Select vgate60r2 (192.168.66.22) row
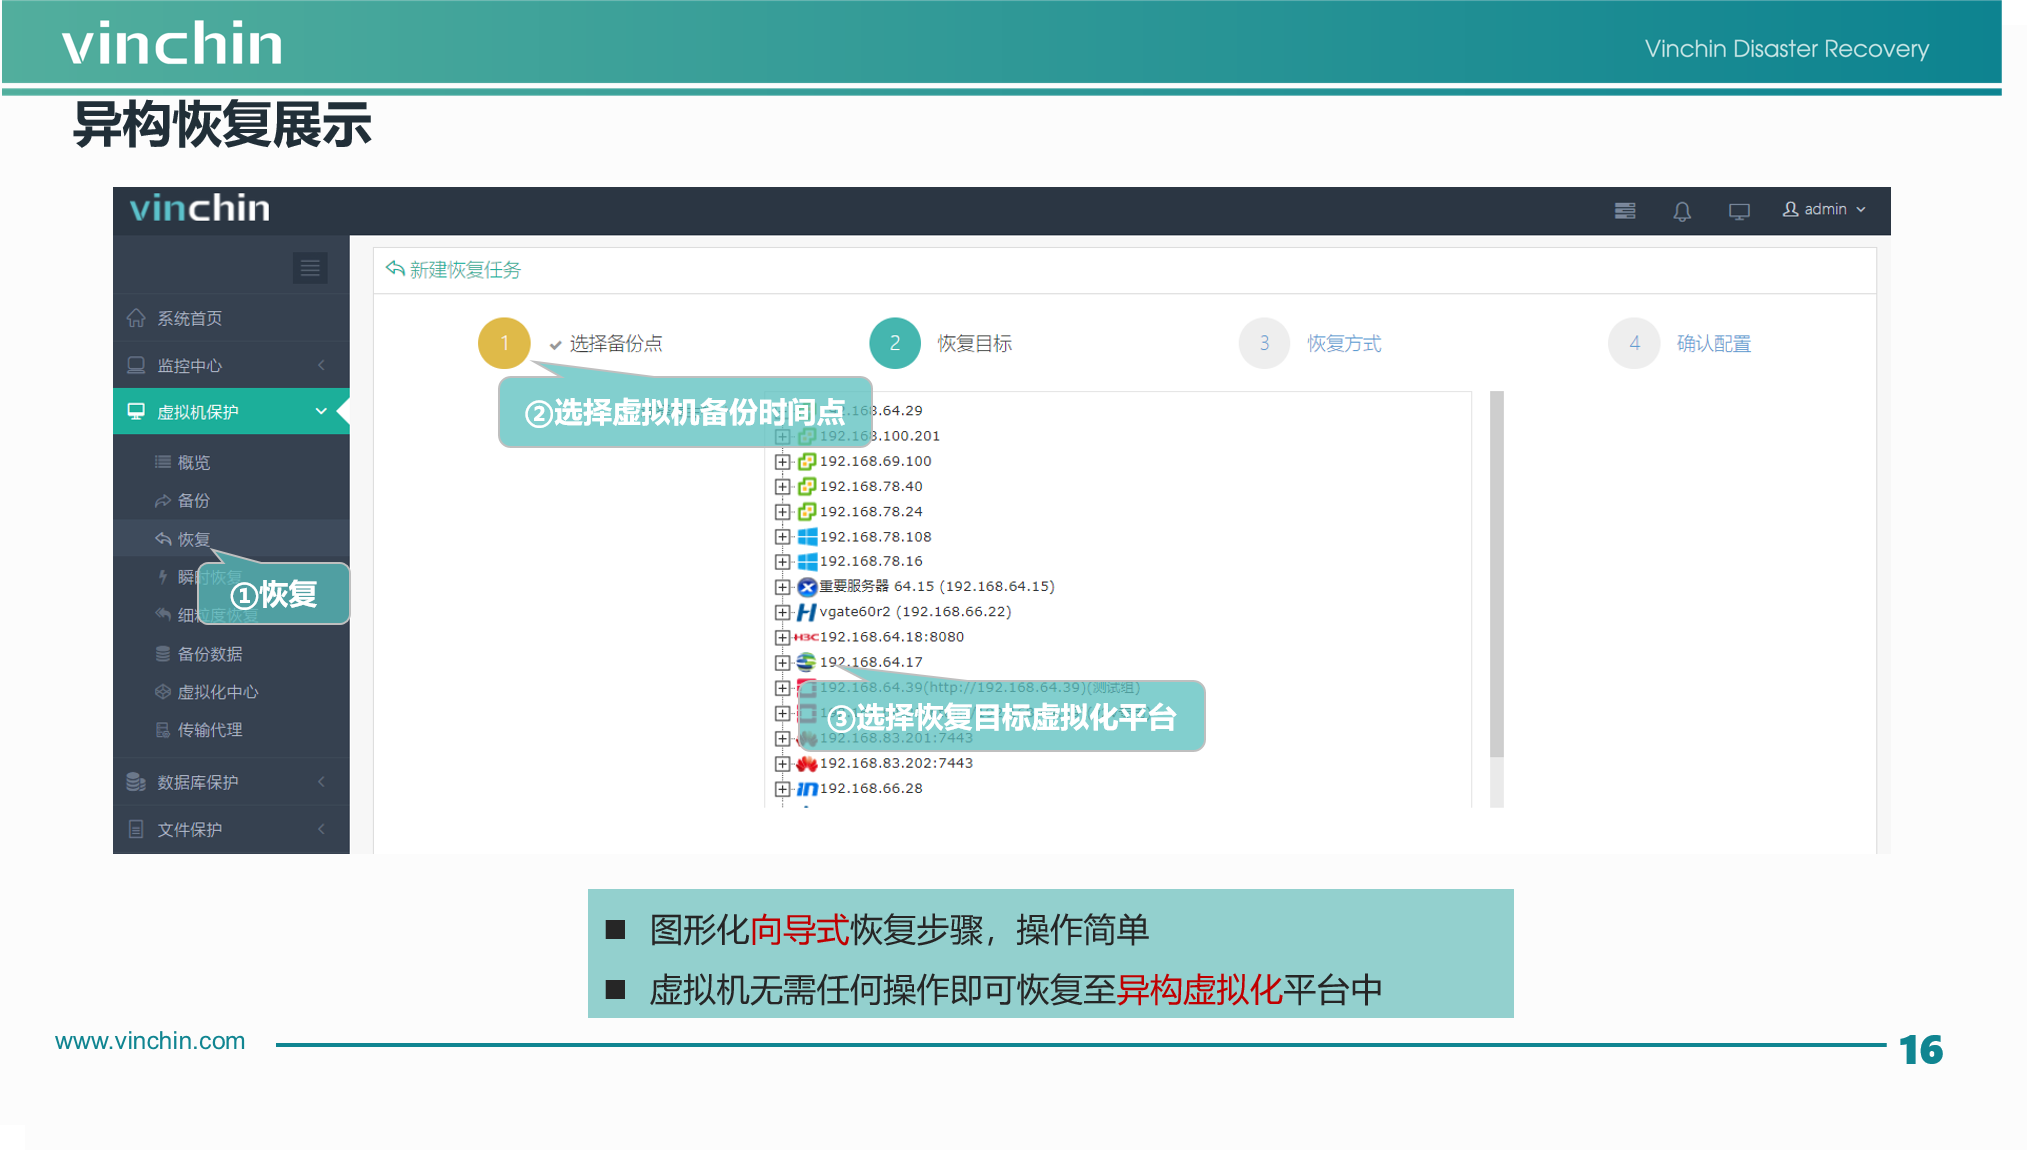Viewport: 2027px width, 1150px height. point(915,612)
